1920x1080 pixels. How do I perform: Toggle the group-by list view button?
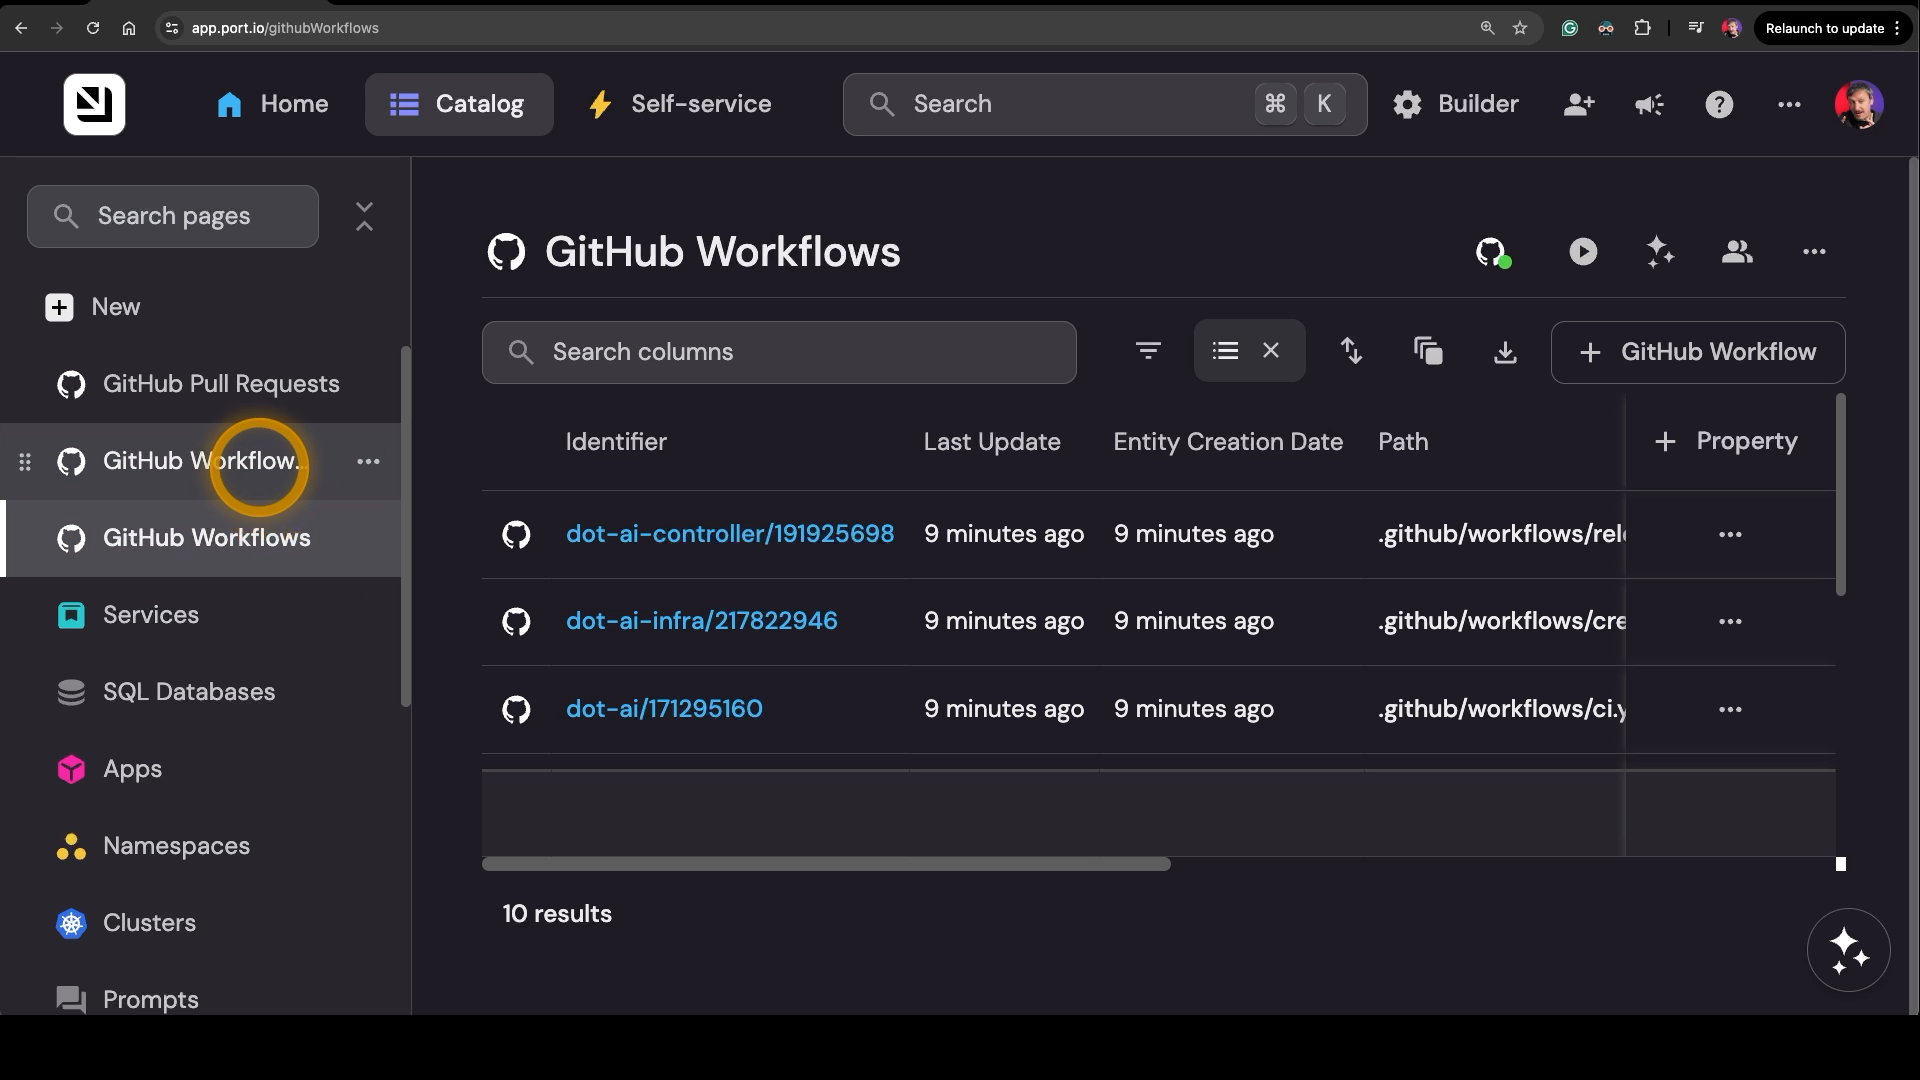tap(1225, 351)
